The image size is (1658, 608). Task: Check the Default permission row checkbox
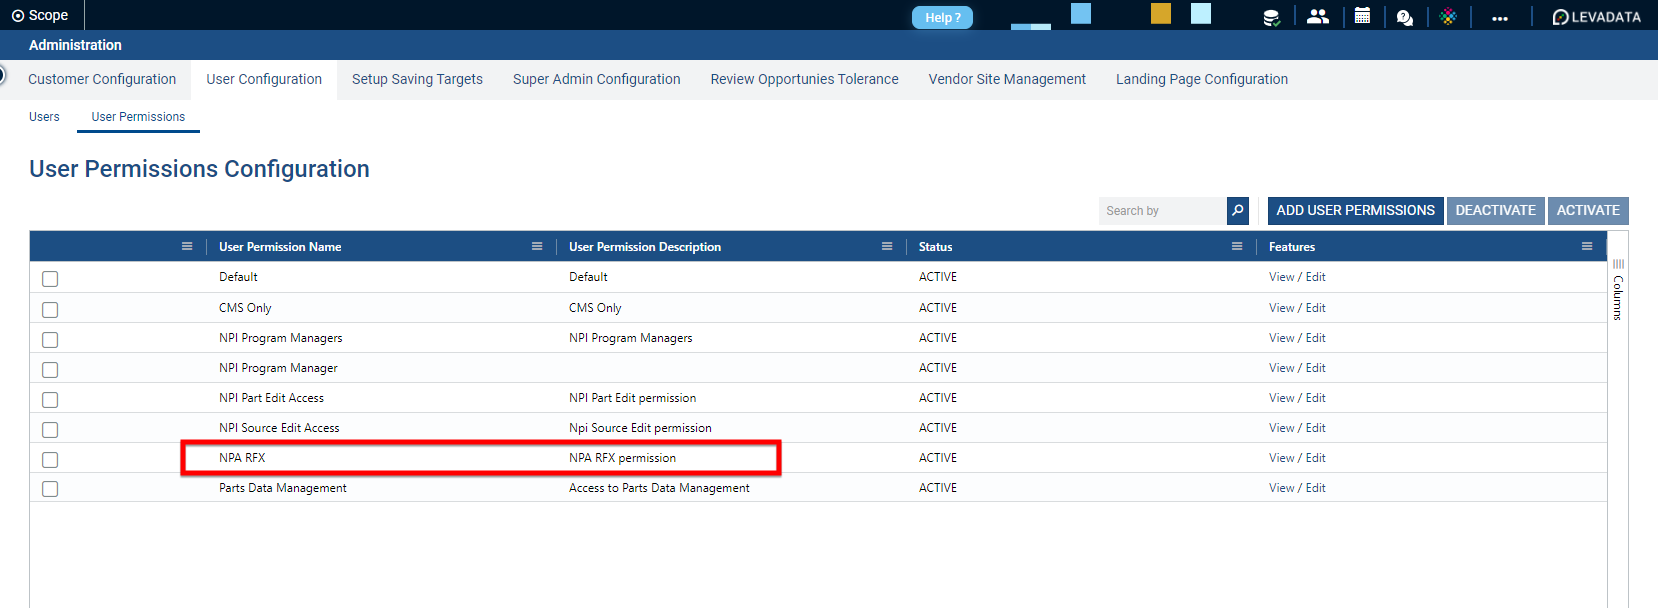point(50,279)
